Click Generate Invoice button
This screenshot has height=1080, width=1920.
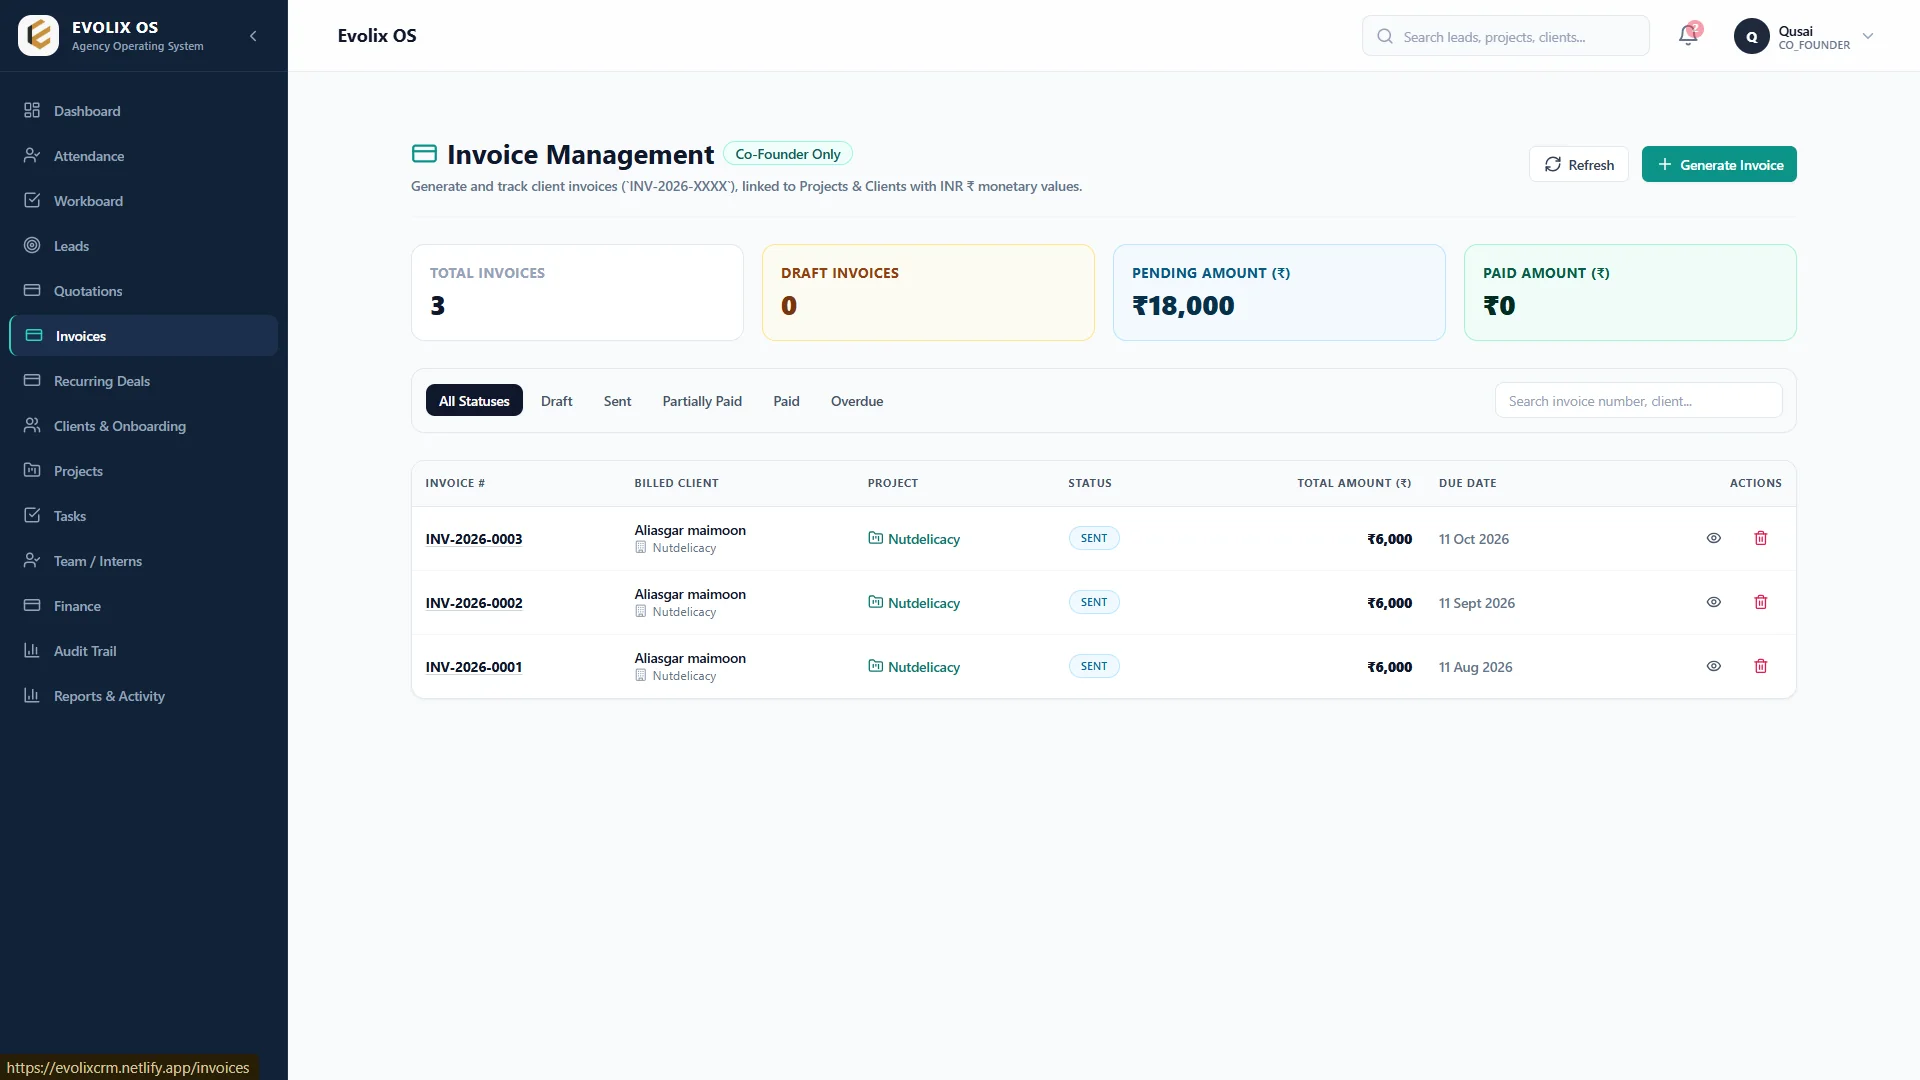(1719, 165)
